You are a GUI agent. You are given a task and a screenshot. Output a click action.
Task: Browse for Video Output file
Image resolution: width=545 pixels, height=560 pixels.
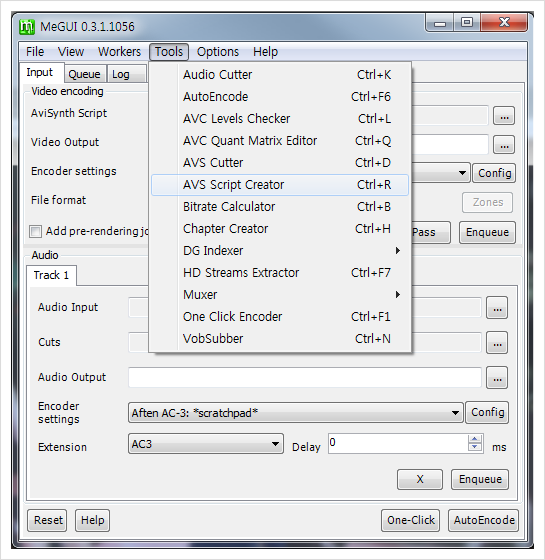(504, 145)
